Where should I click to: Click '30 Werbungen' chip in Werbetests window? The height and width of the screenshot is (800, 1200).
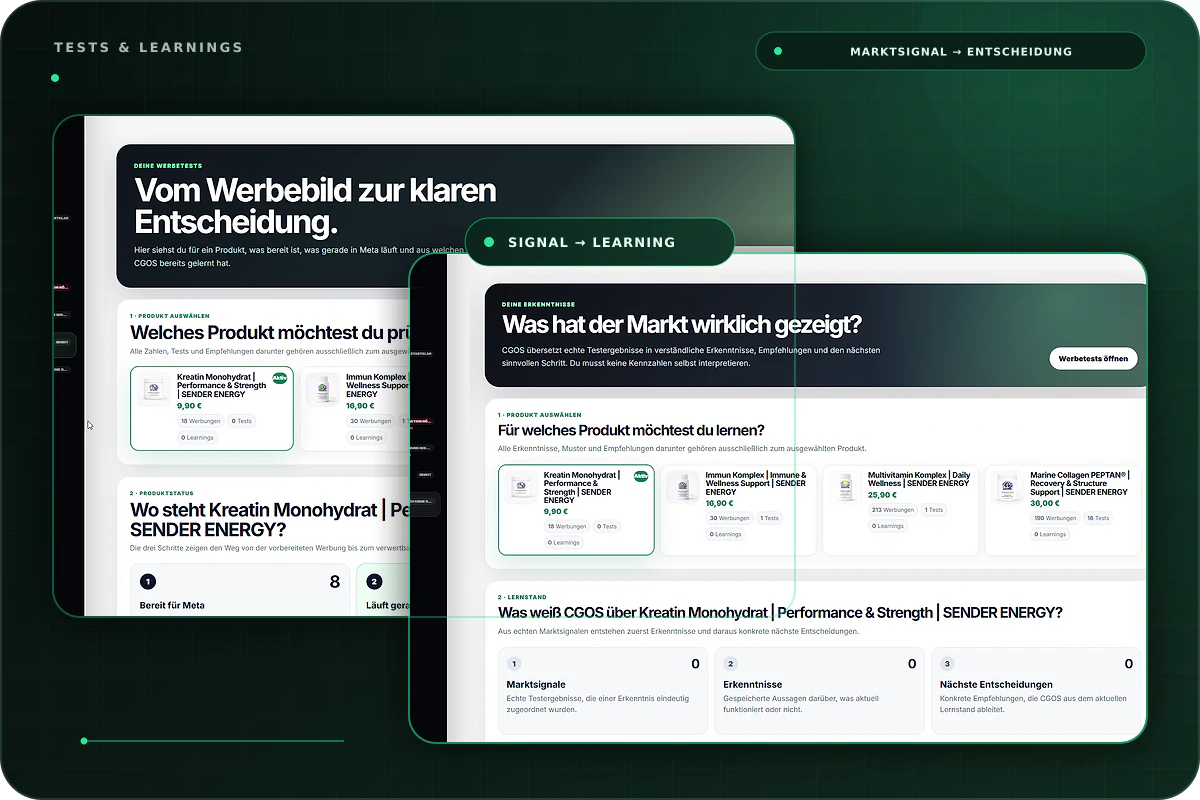(x=370, y=421)
